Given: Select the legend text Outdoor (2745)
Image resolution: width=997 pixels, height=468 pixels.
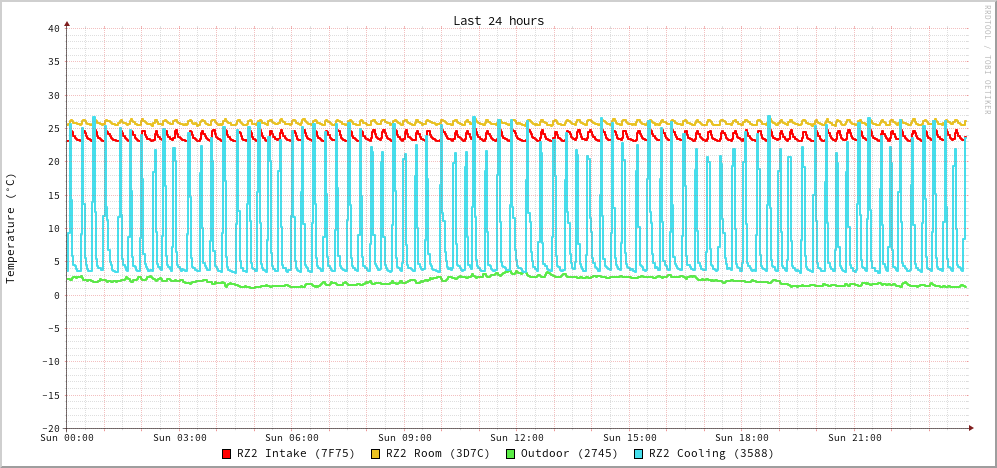Looking at the screenshot, I should click(x=569, y=454).
